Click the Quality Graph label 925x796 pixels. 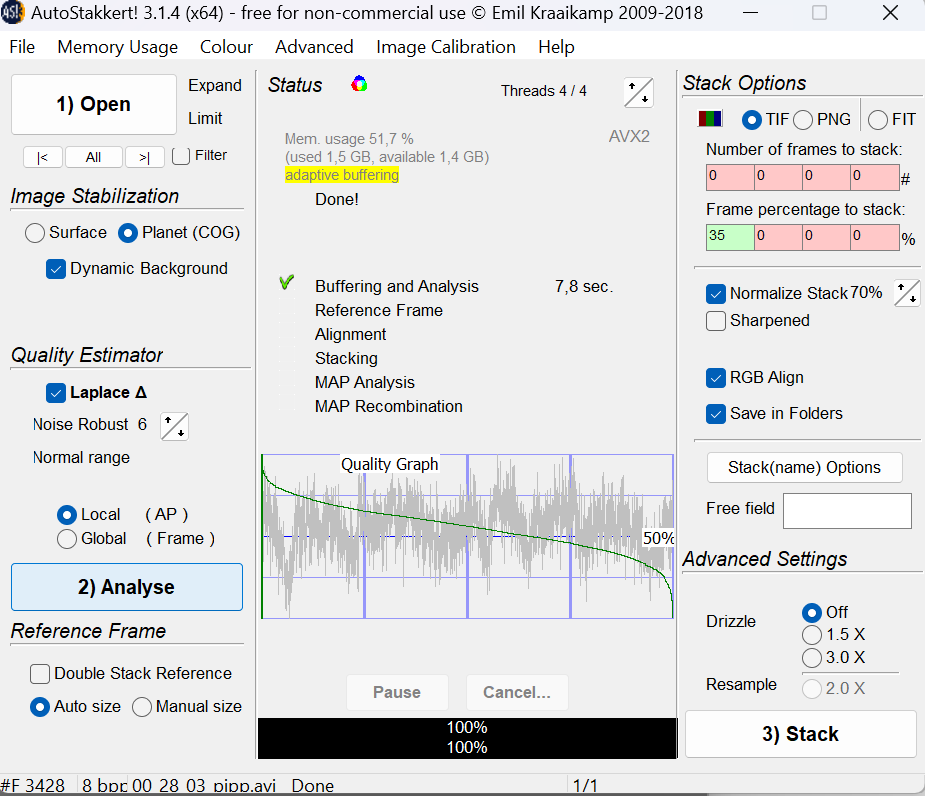click(x=389, y=464)
